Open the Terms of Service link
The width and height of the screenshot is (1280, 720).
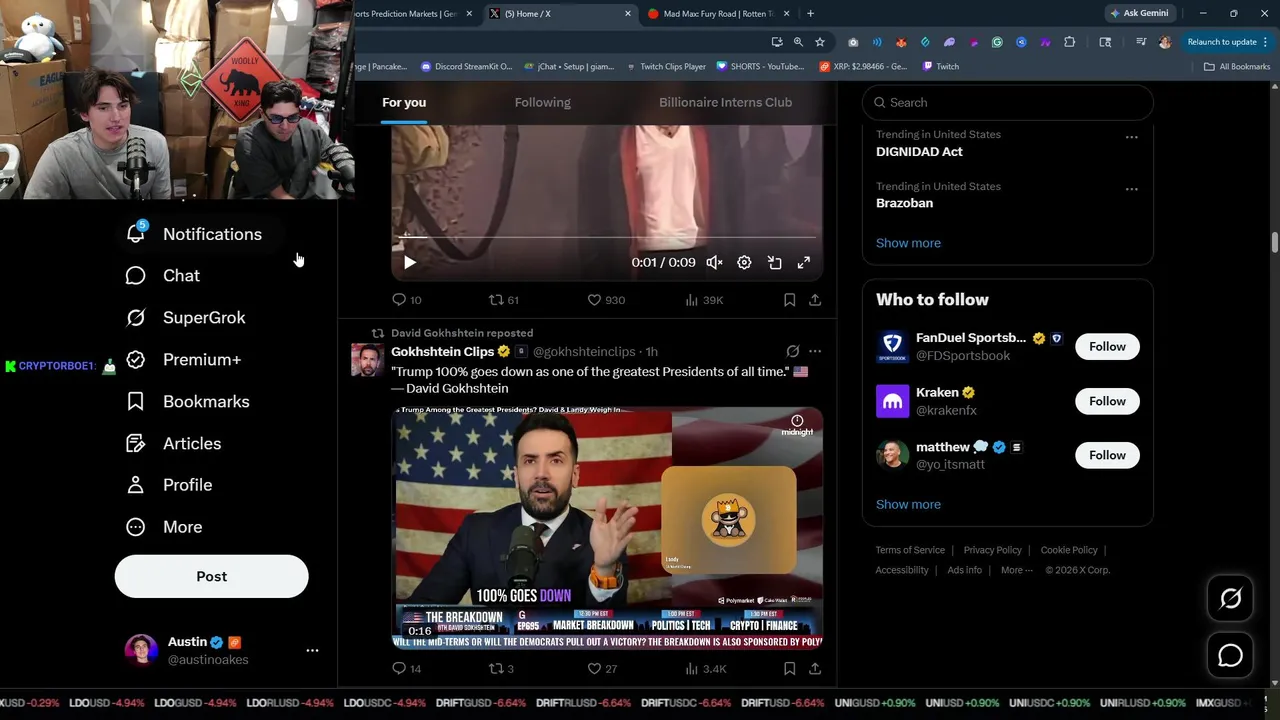point(910,551)
